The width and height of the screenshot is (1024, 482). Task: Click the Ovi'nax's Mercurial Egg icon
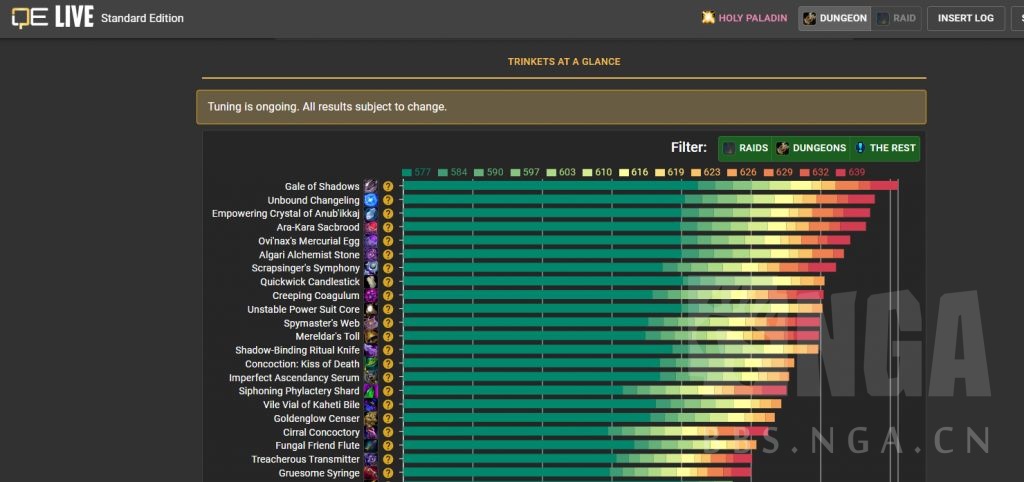(x=370, y=241)
